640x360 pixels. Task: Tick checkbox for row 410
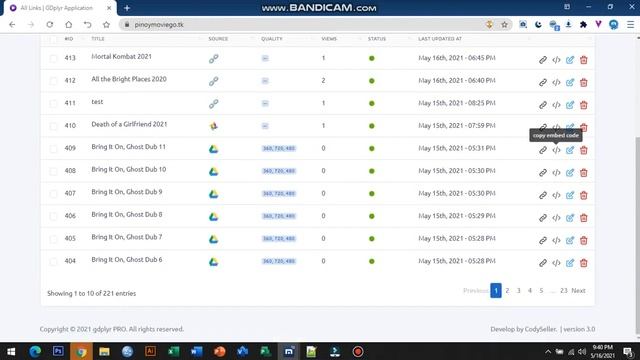[x=53, y=126]
